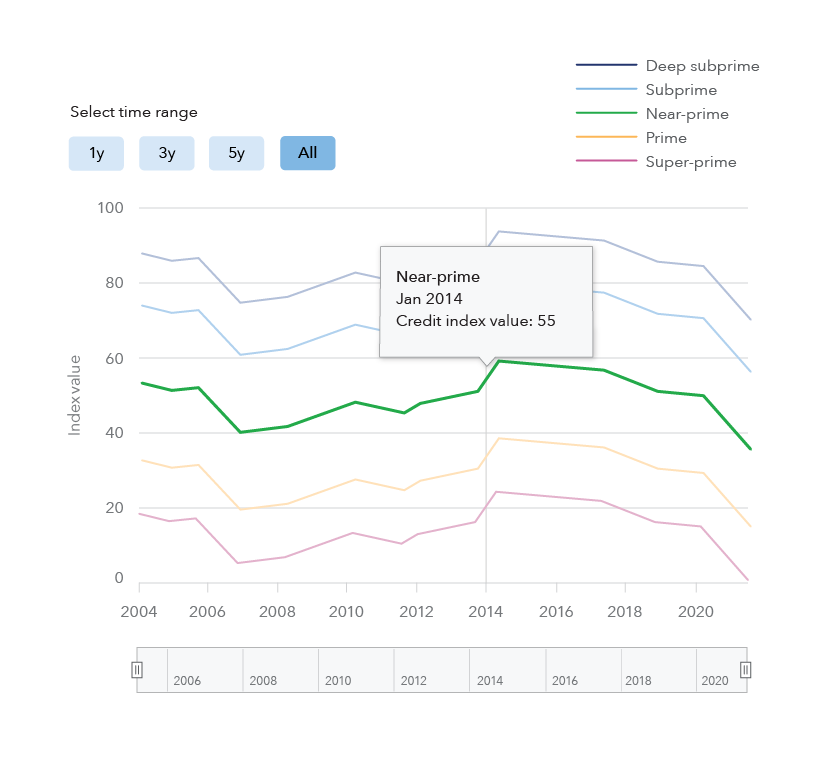Click the Deep subprime legend line swatch

[x=606, y=65]
